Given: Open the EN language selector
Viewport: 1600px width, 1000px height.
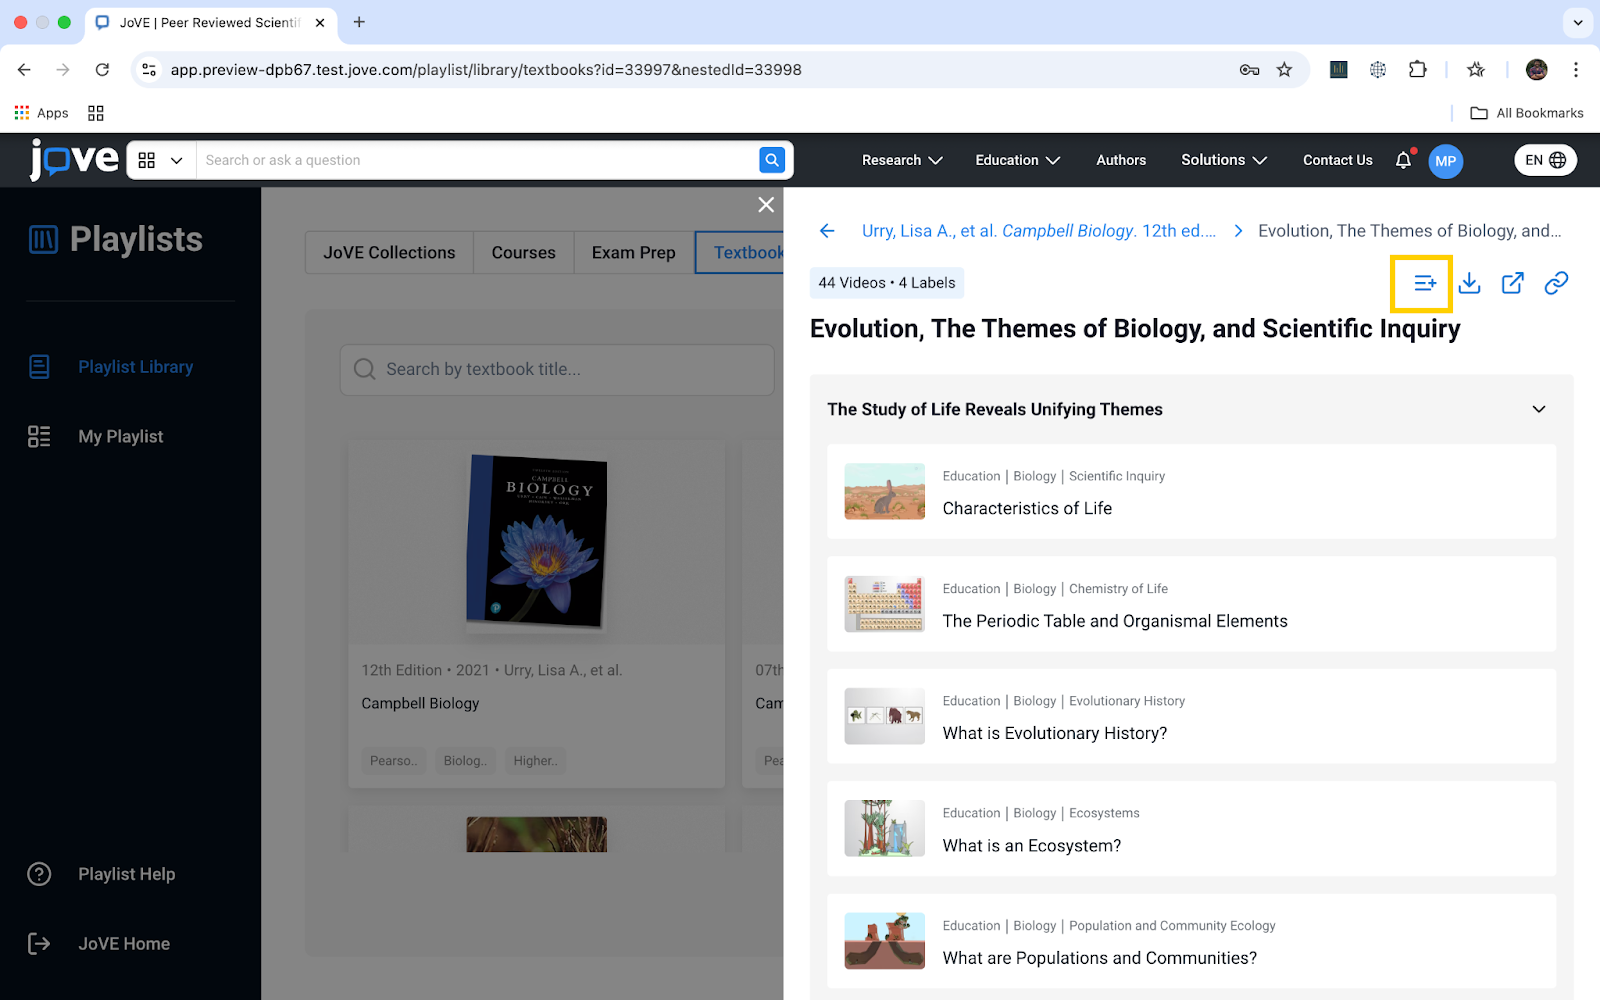Looking at the screenshot, I should click(x=1545, y=160).
